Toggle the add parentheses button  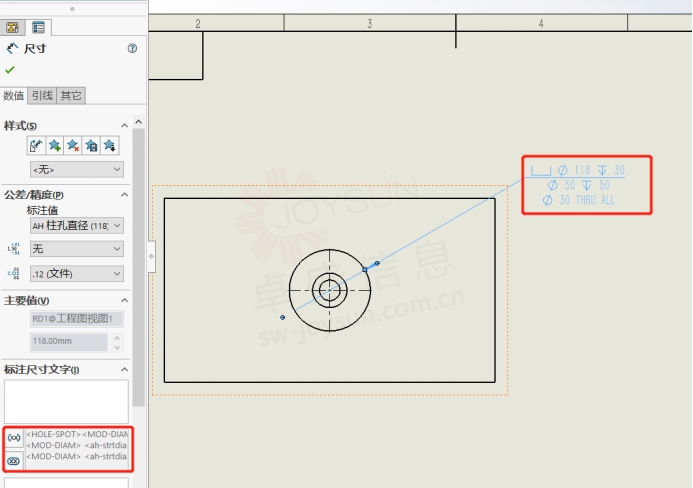click(x=14, y=439)
